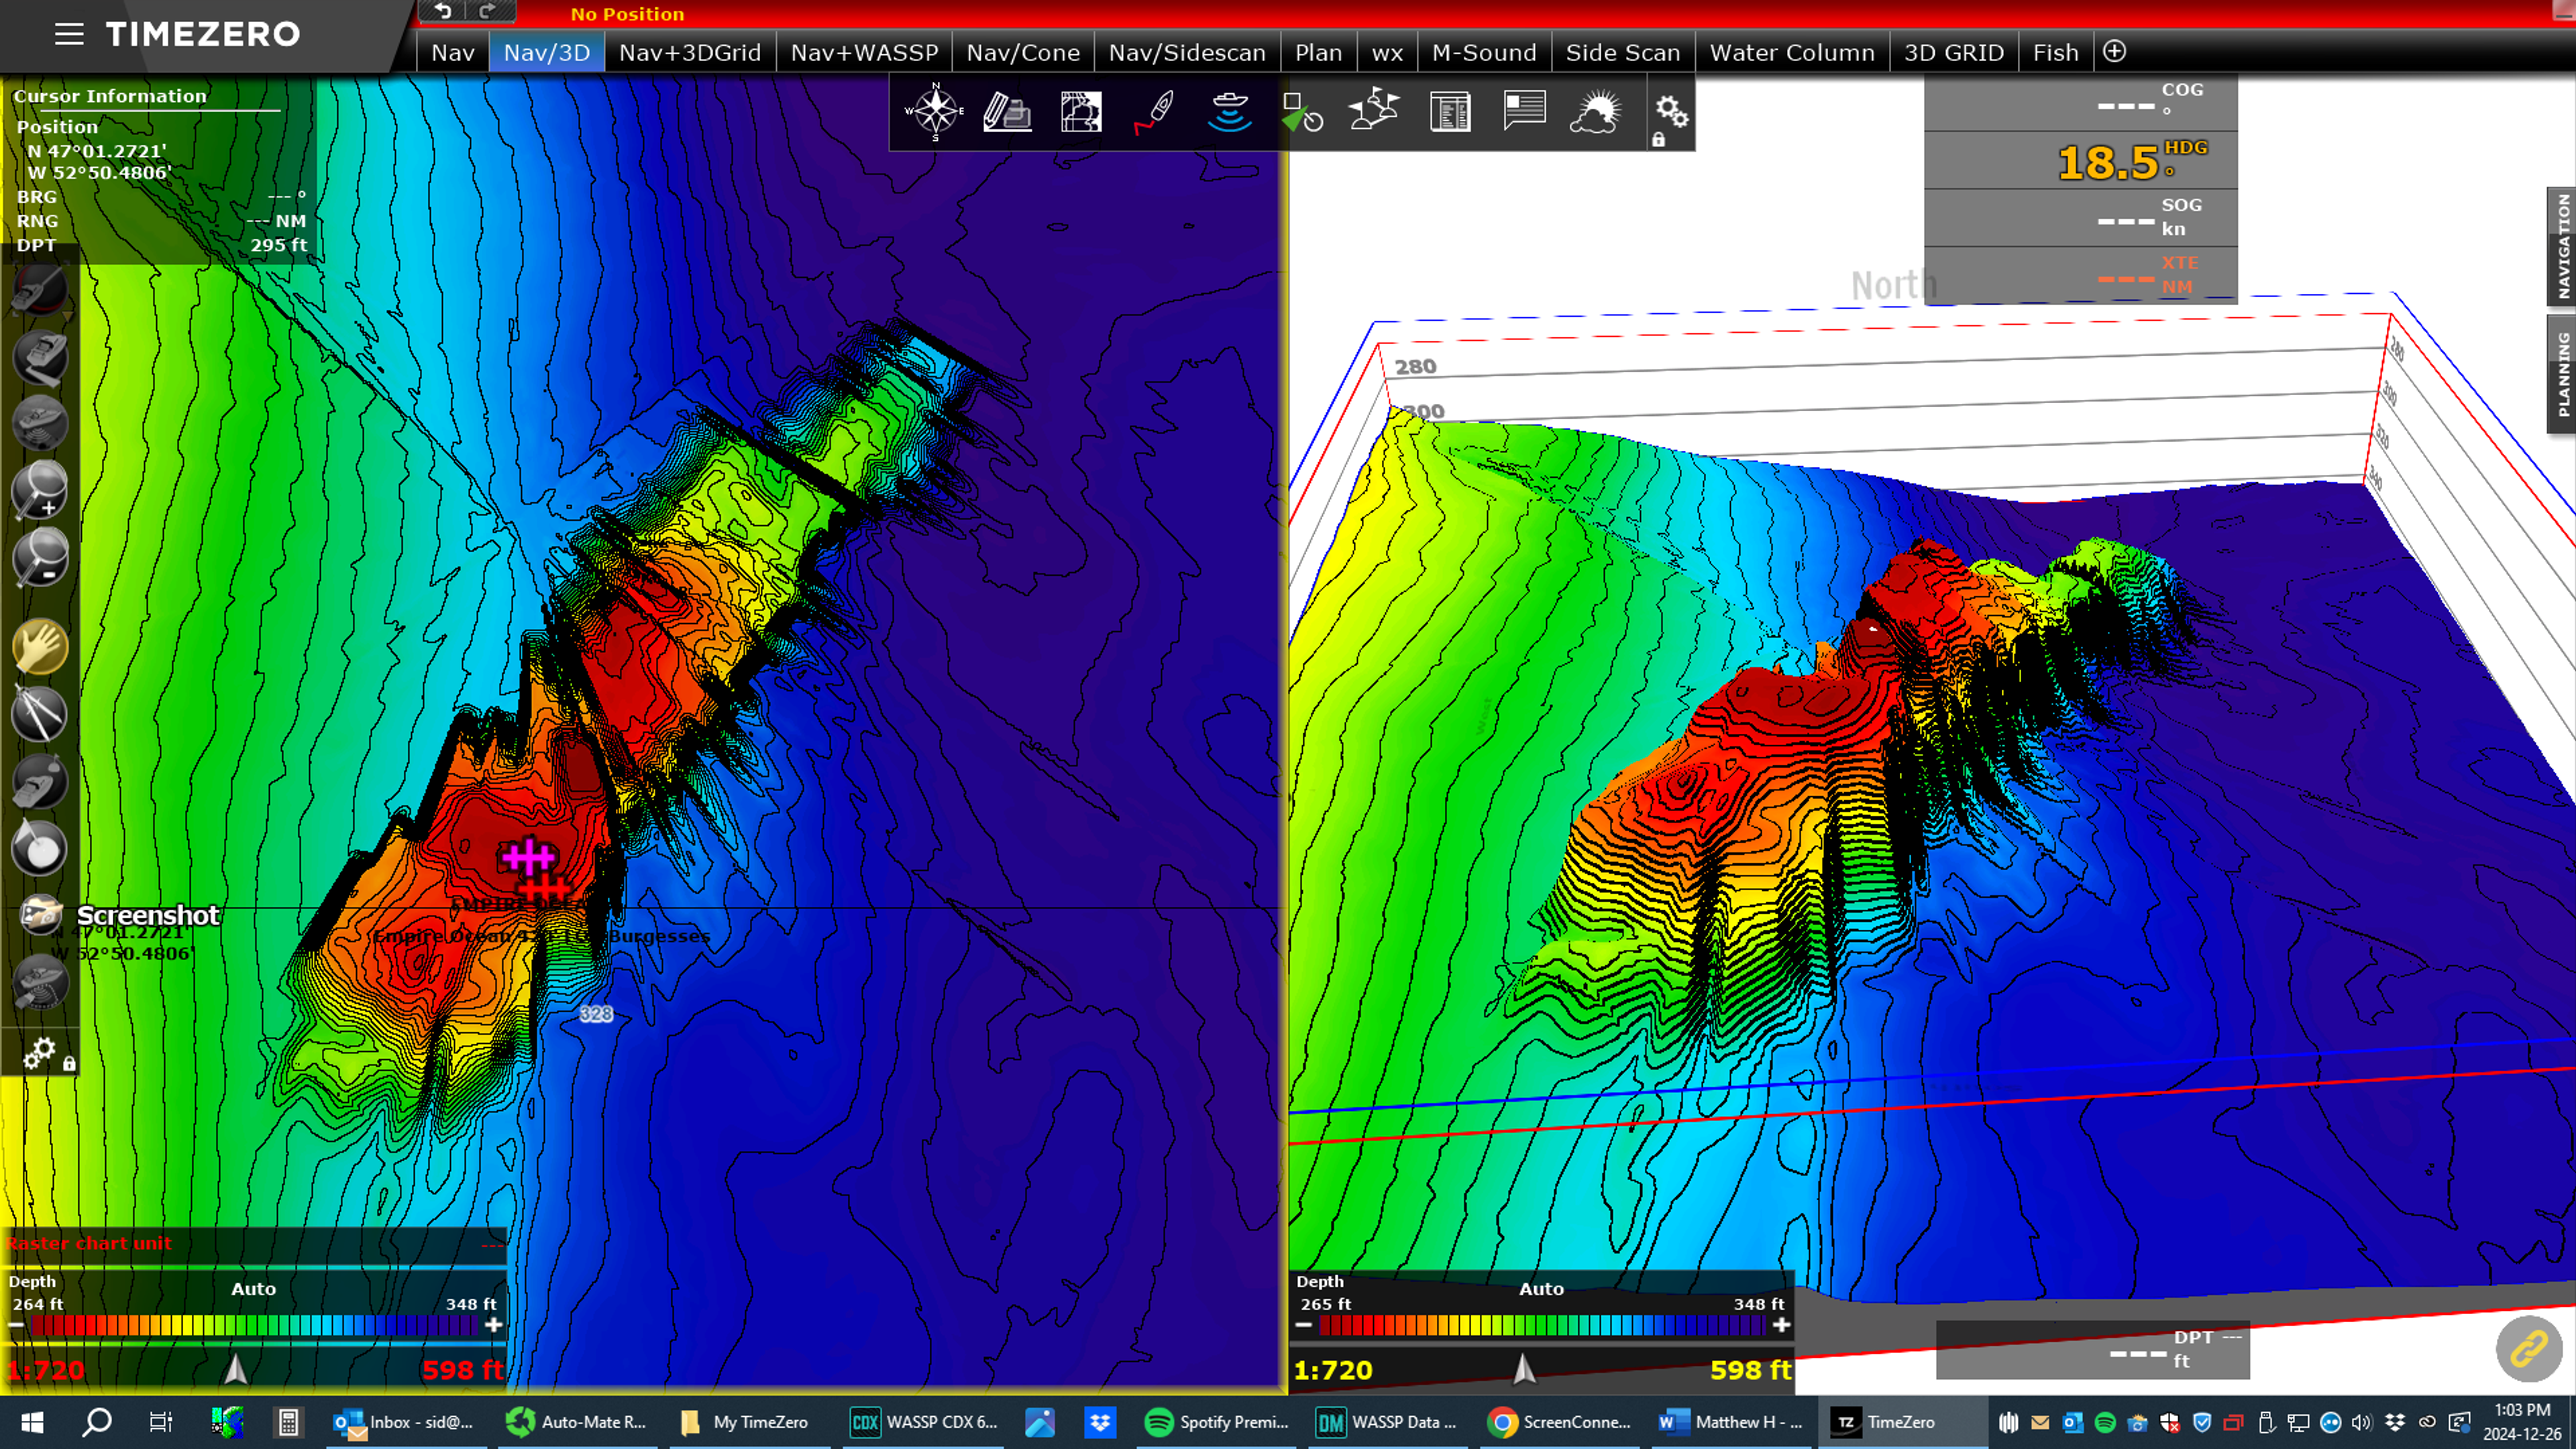Open WASSP CDX from the Windows taskbar
Image resolution: width=2576 pixels, height=1449 pixels.
pyautogui.click(x=923, y=1422)
